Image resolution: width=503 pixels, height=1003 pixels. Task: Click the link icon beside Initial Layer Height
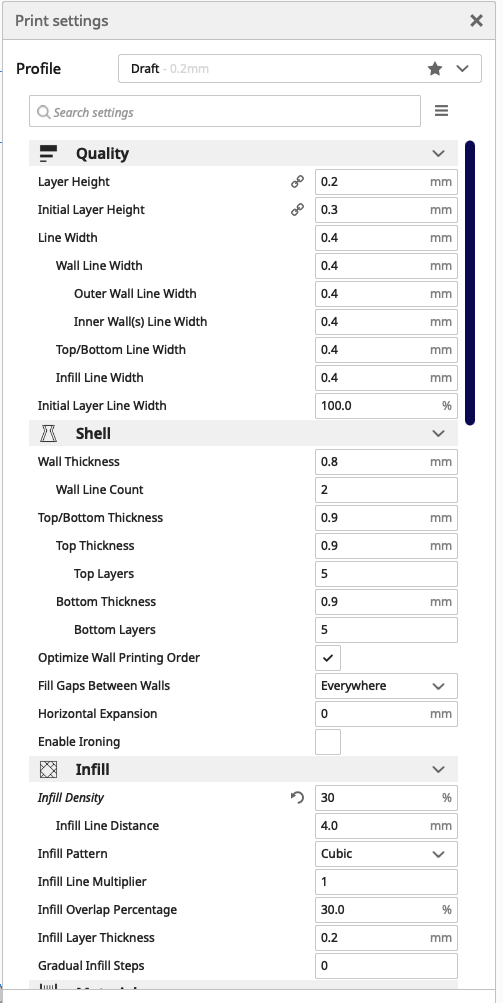297,209
